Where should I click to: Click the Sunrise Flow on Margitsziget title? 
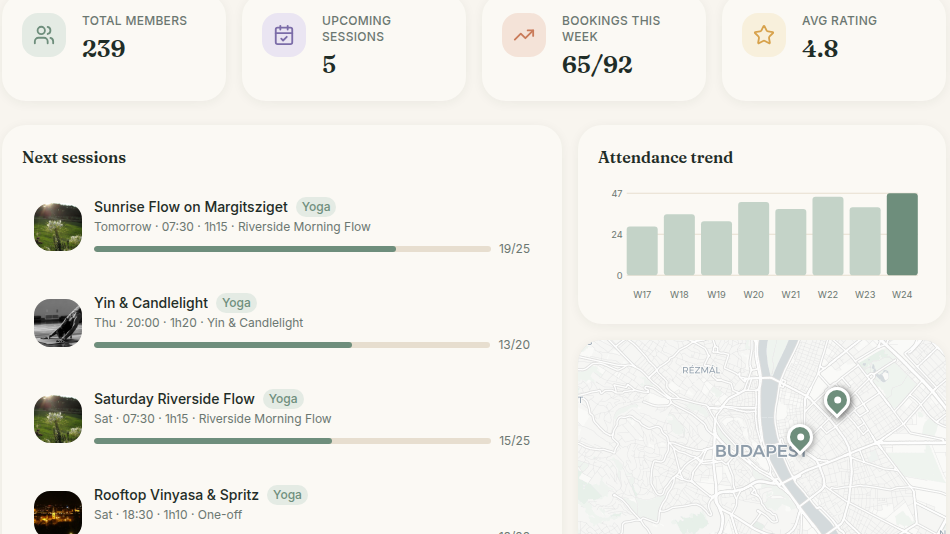point(191,207)
